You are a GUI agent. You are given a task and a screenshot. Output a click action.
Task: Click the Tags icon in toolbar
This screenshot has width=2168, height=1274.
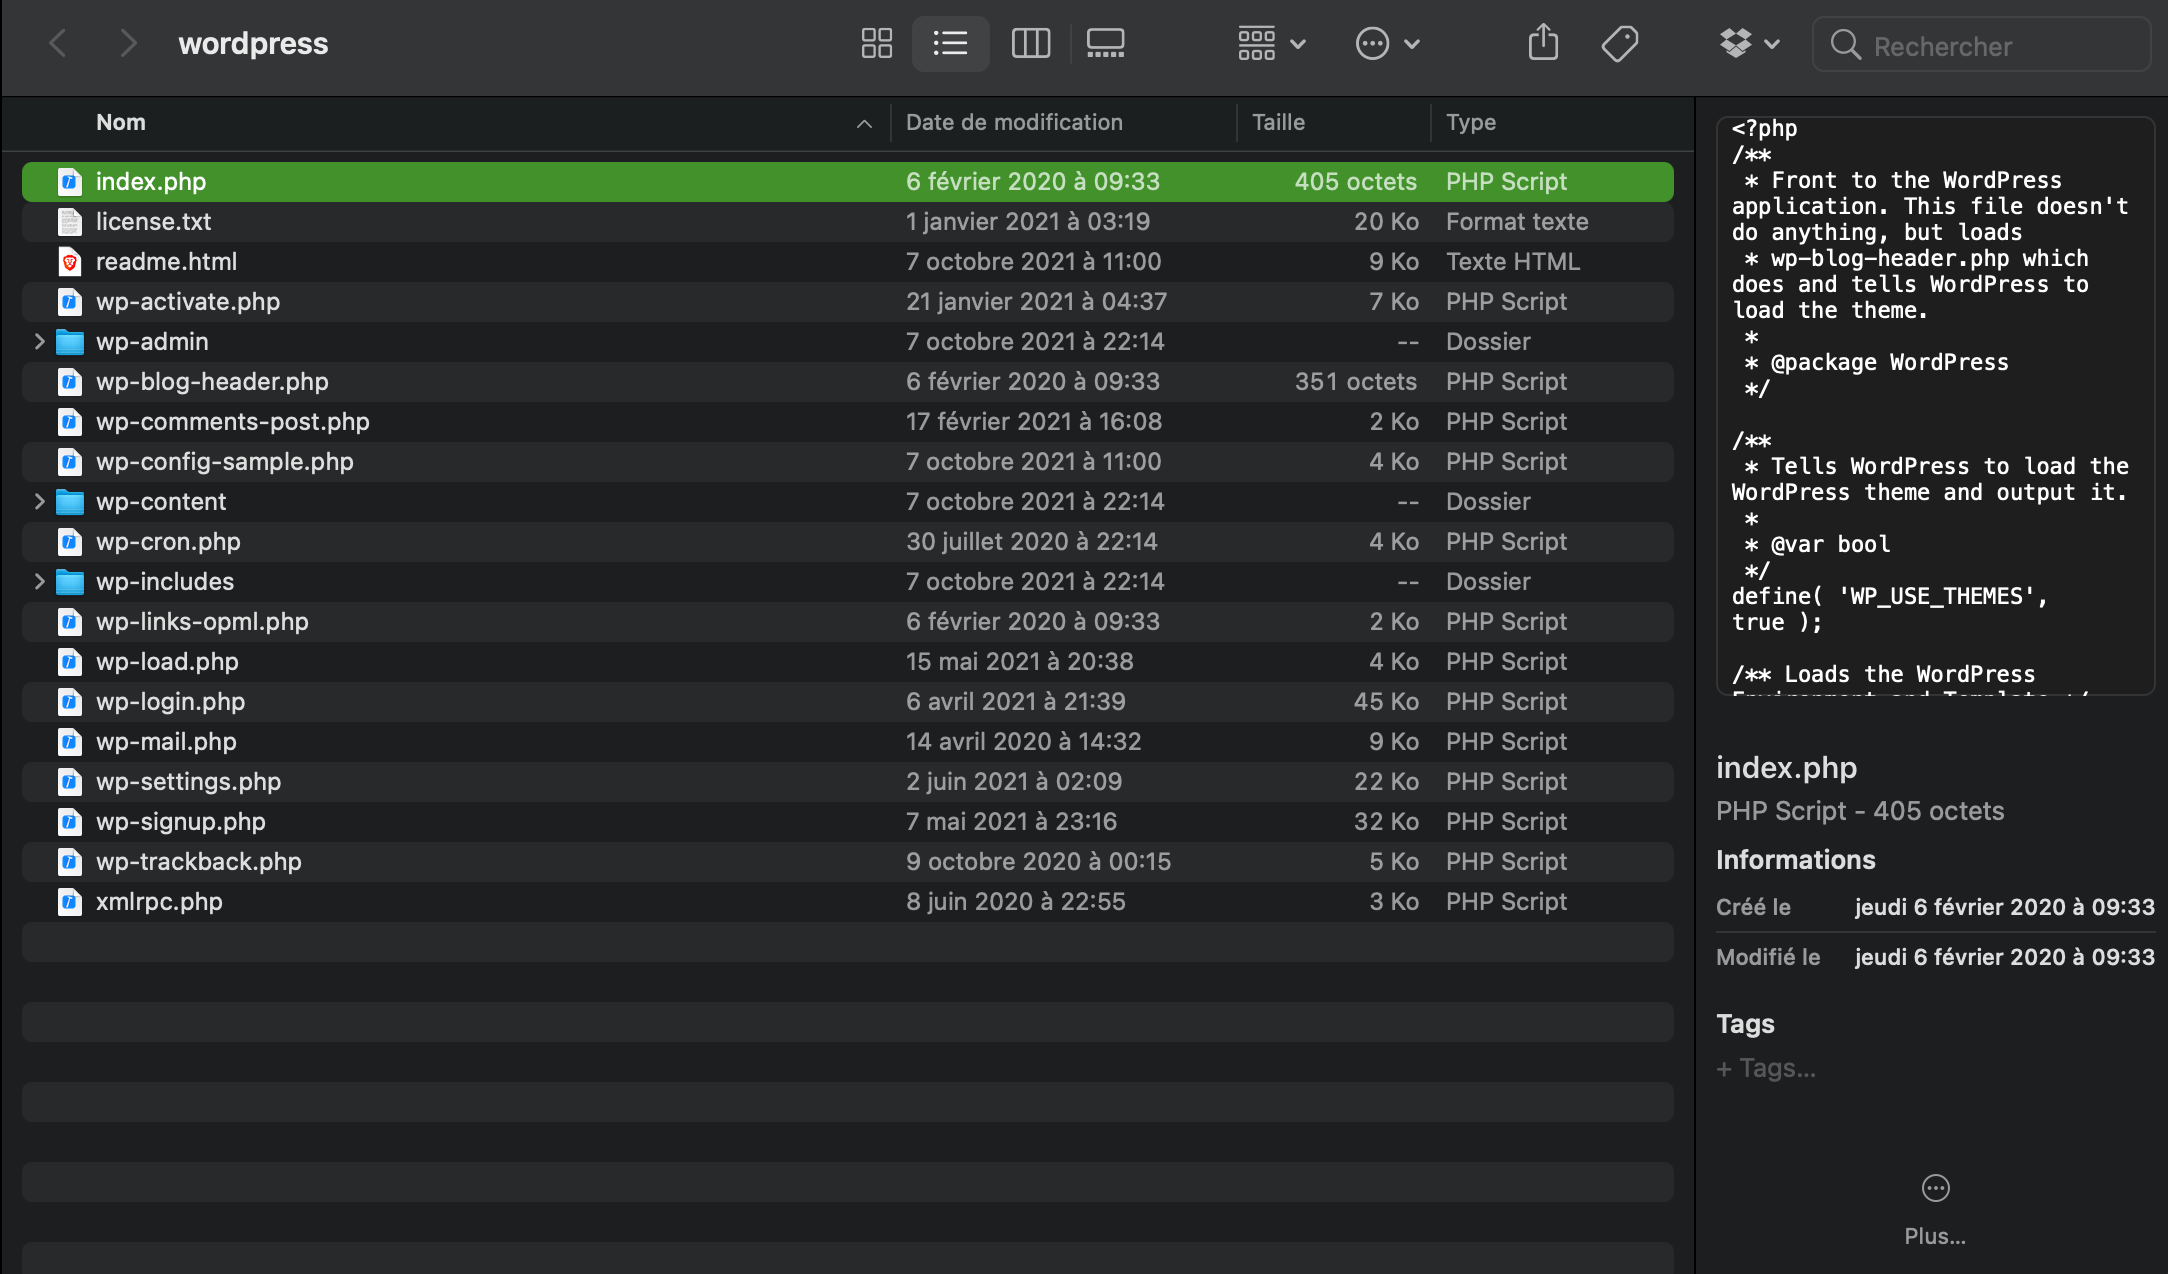[x=1619, y=43]
